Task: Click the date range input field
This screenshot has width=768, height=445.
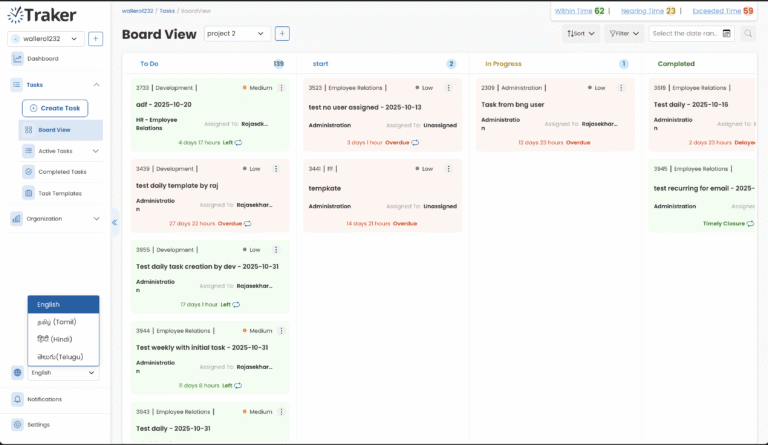Action: 683,34
